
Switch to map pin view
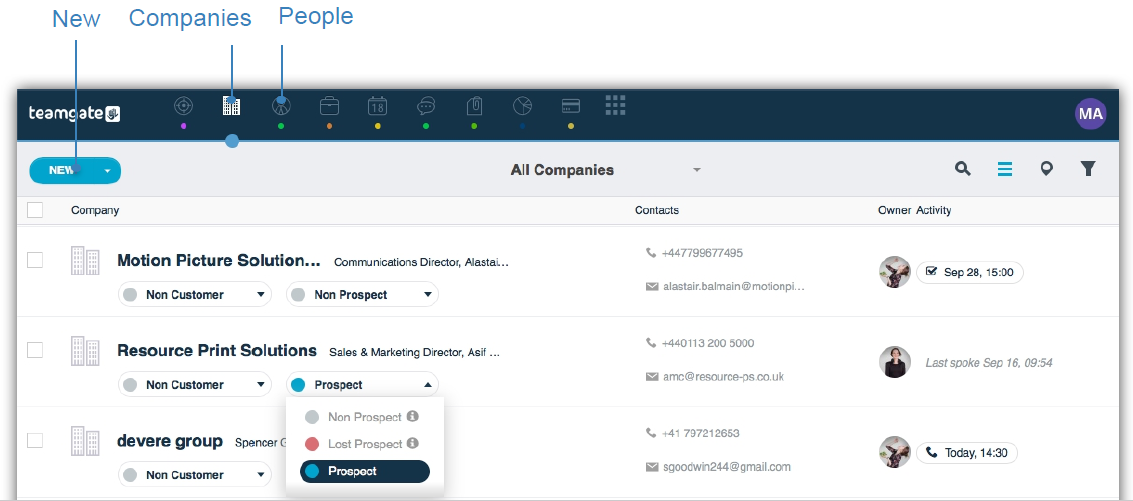[x=1046, y=169]
